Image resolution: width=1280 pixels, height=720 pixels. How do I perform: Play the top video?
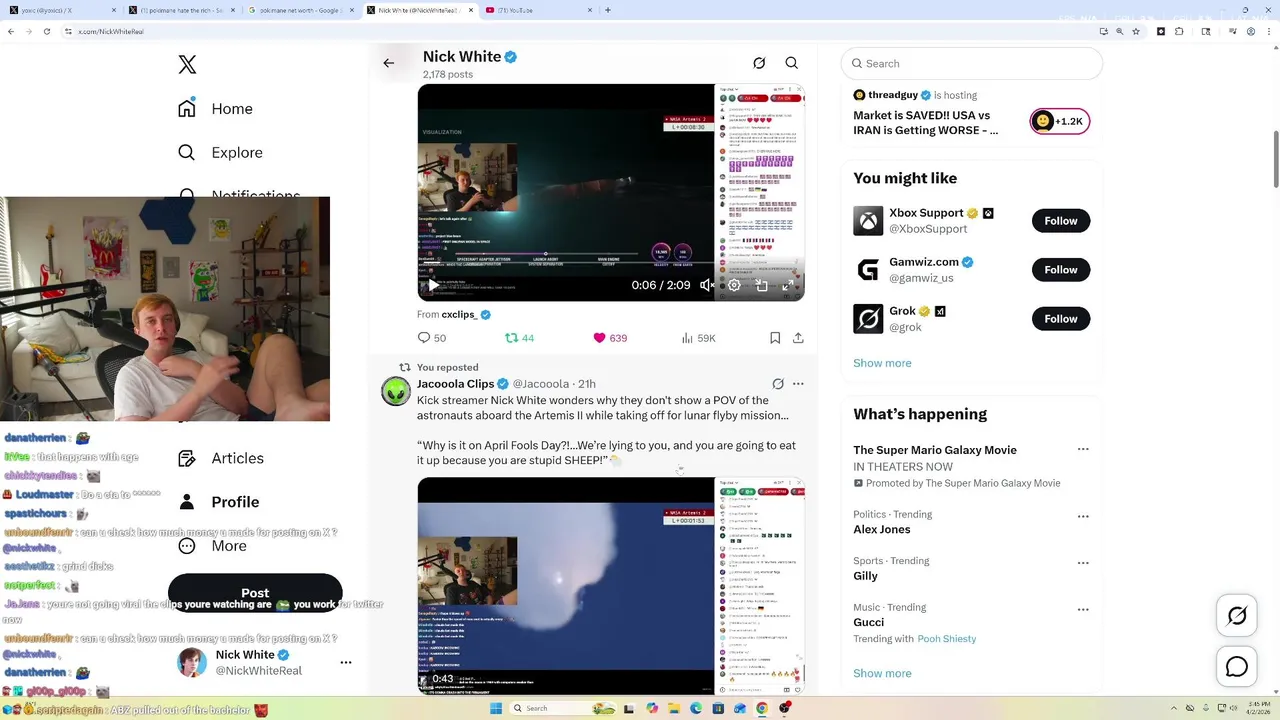coord(433,285)
